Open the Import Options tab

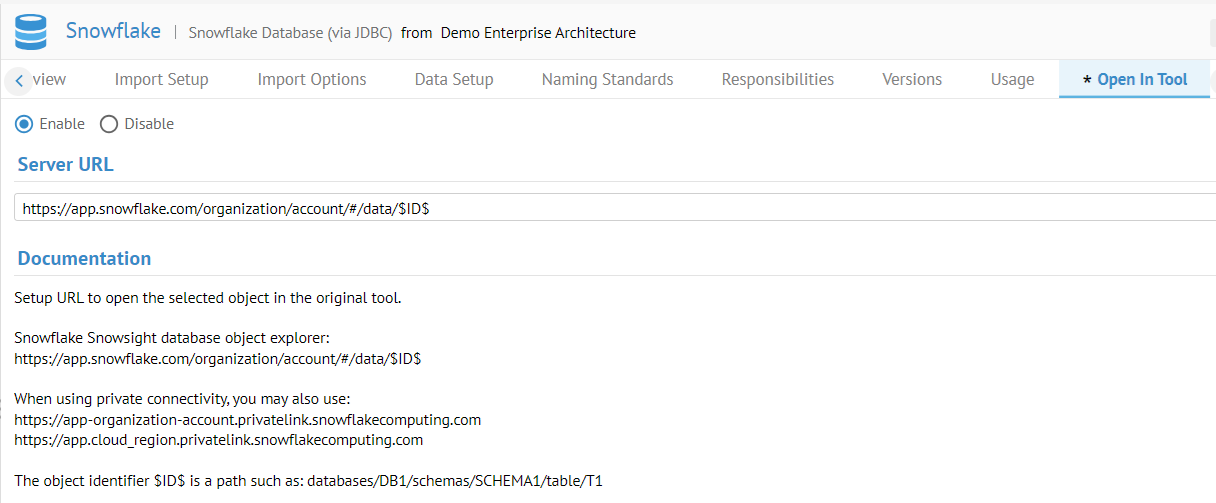click(x=312, y=80)
